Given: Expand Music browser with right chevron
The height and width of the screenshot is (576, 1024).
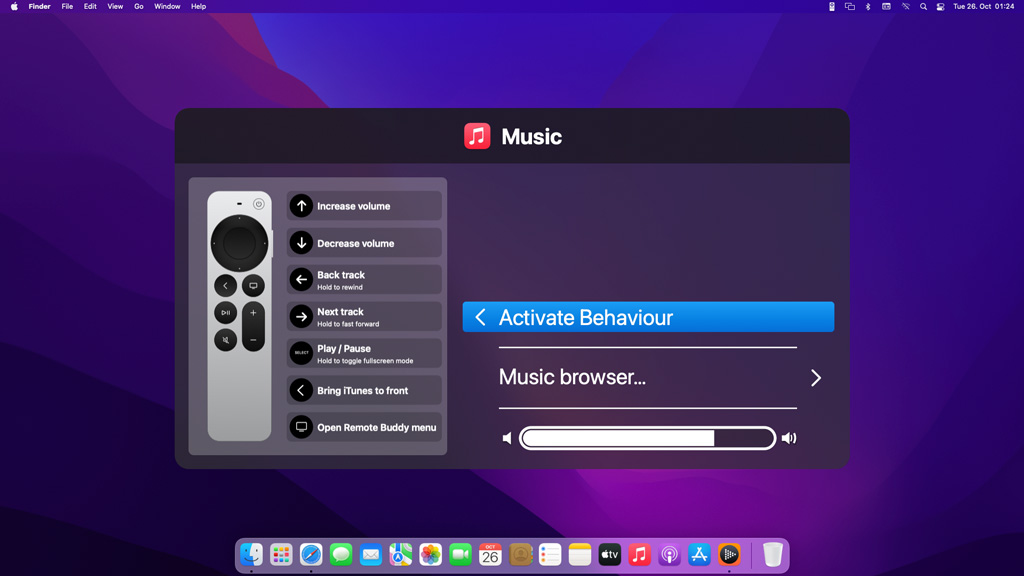Looking at the screenshot, I should (816, 377).
